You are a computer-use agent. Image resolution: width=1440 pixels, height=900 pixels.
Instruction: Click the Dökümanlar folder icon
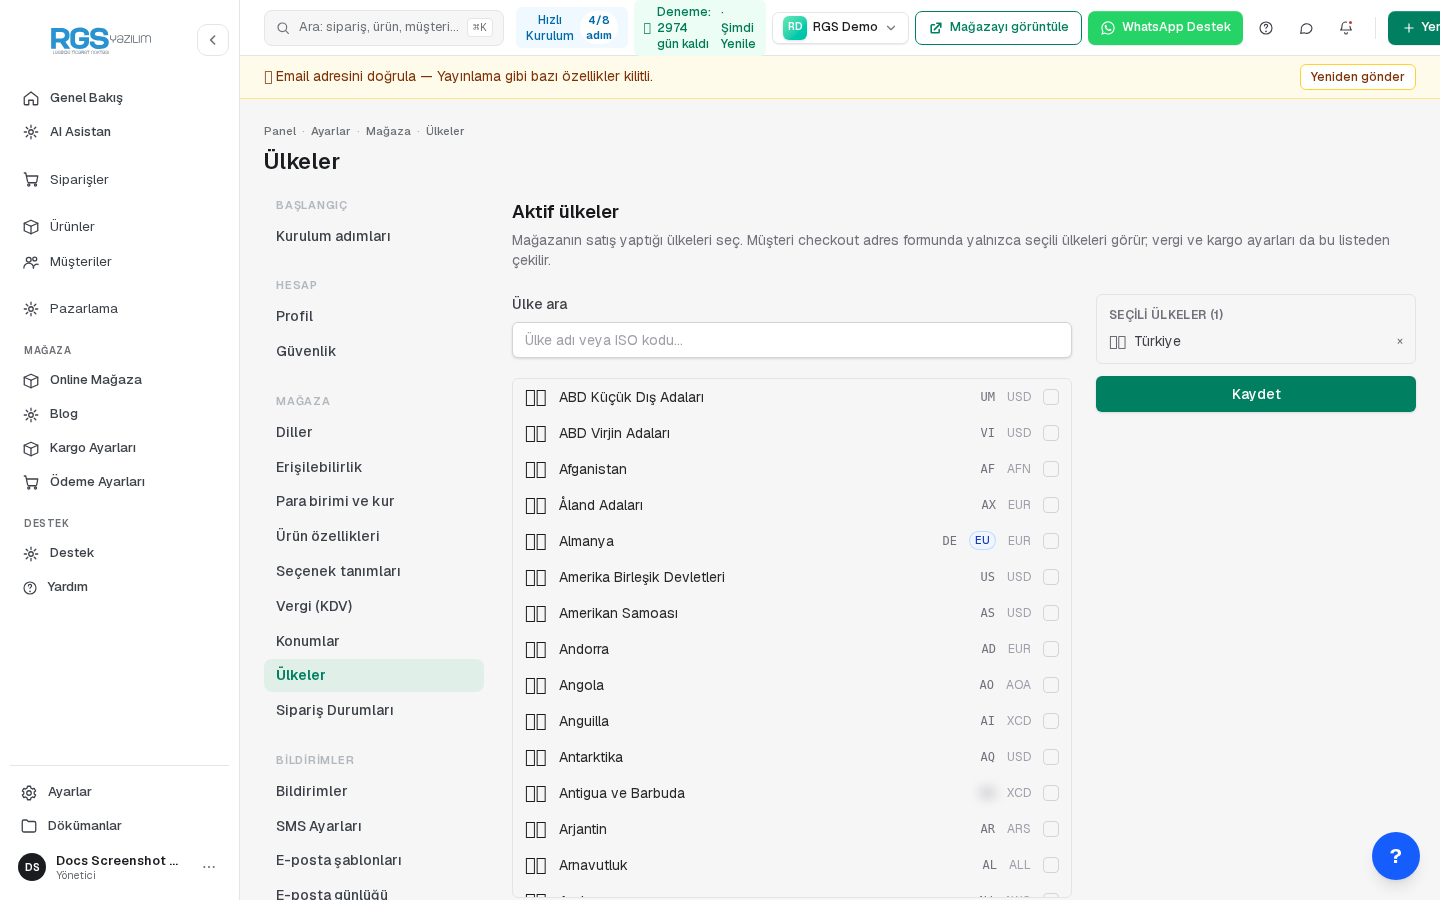pyautogui.click(x=29, y=826)
